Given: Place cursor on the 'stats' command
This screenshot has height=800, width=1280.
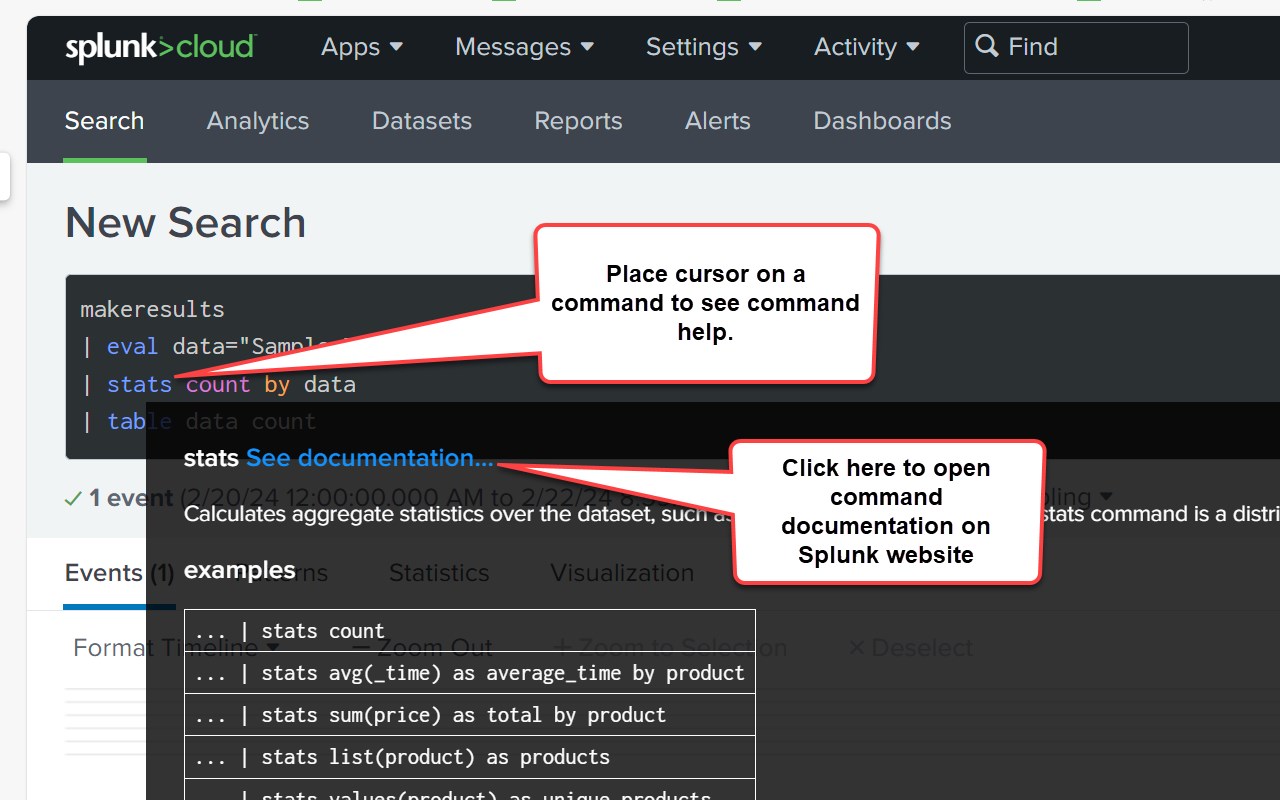Looking at the screenshot, I should pyautogui.click(x=139, y=384).
